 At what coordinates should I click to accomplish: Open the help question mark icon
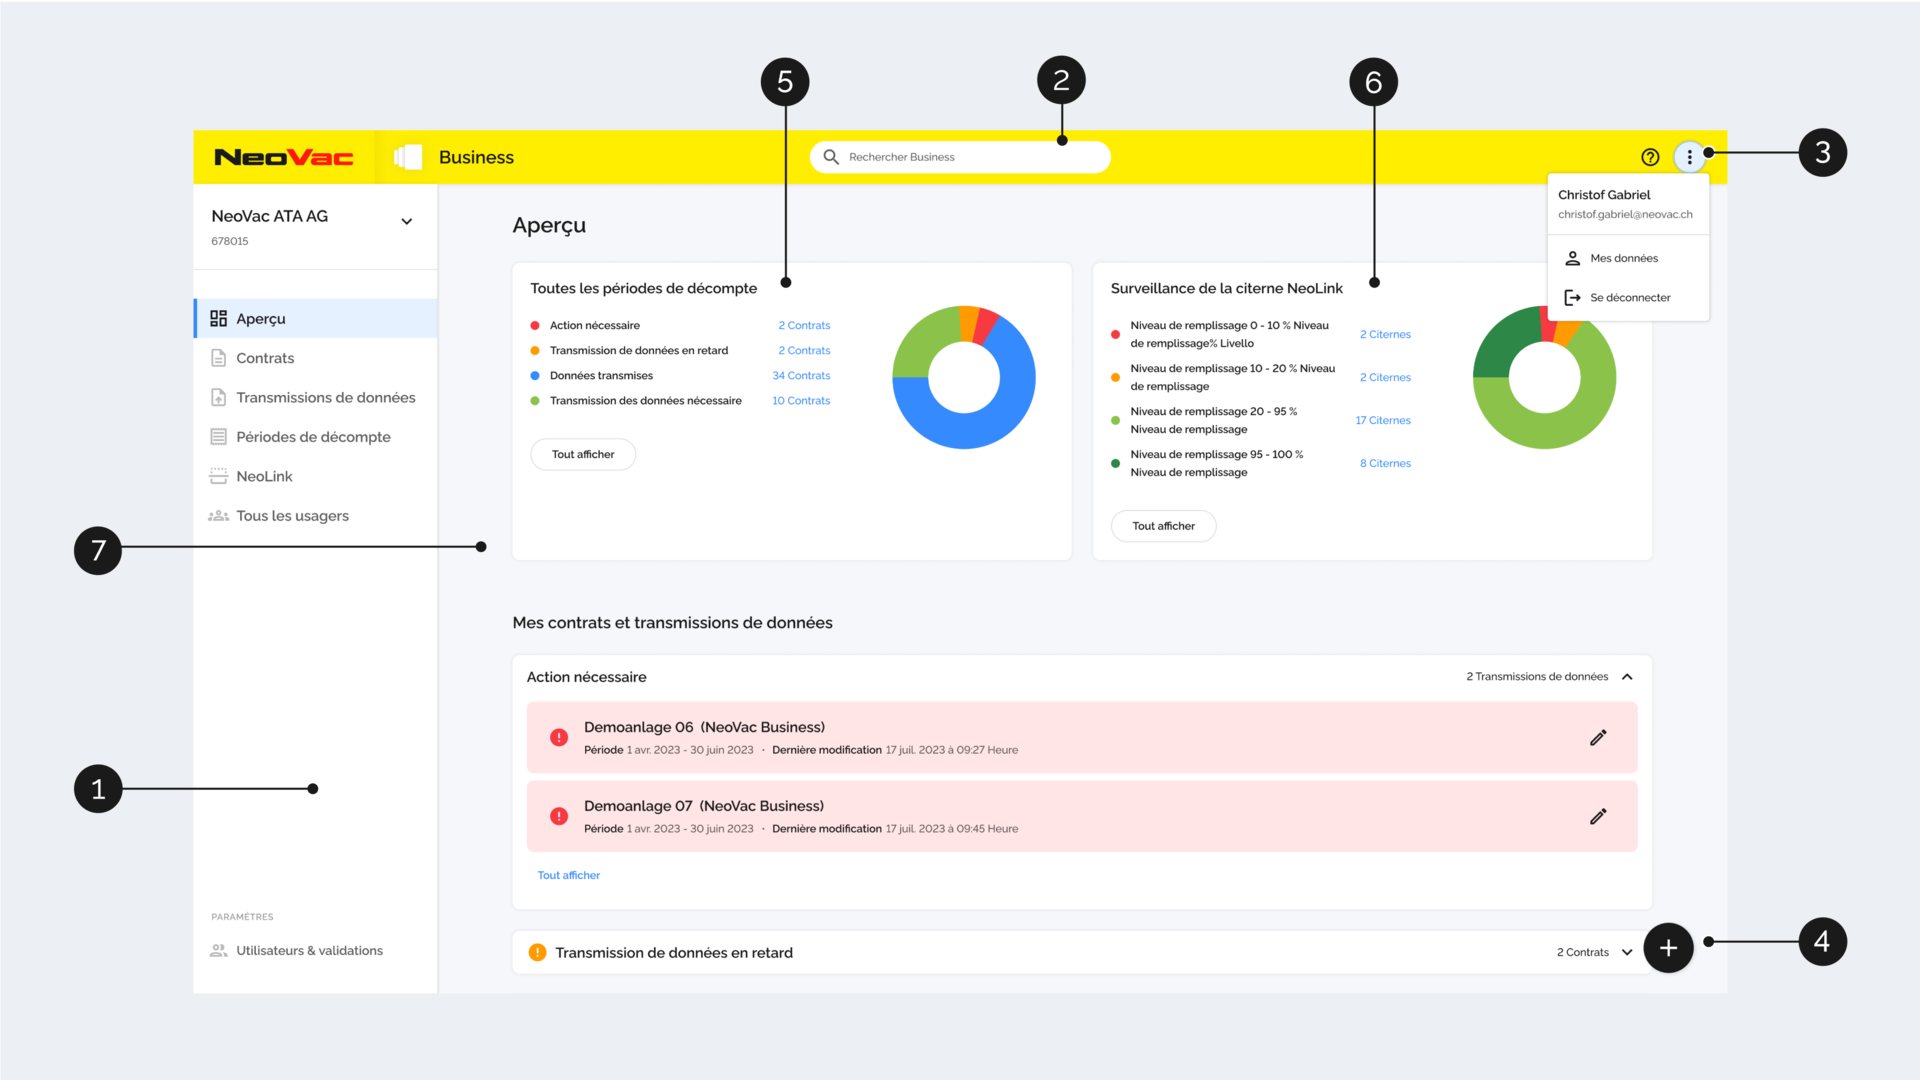pyautogui.click(x=1650, y=157)
